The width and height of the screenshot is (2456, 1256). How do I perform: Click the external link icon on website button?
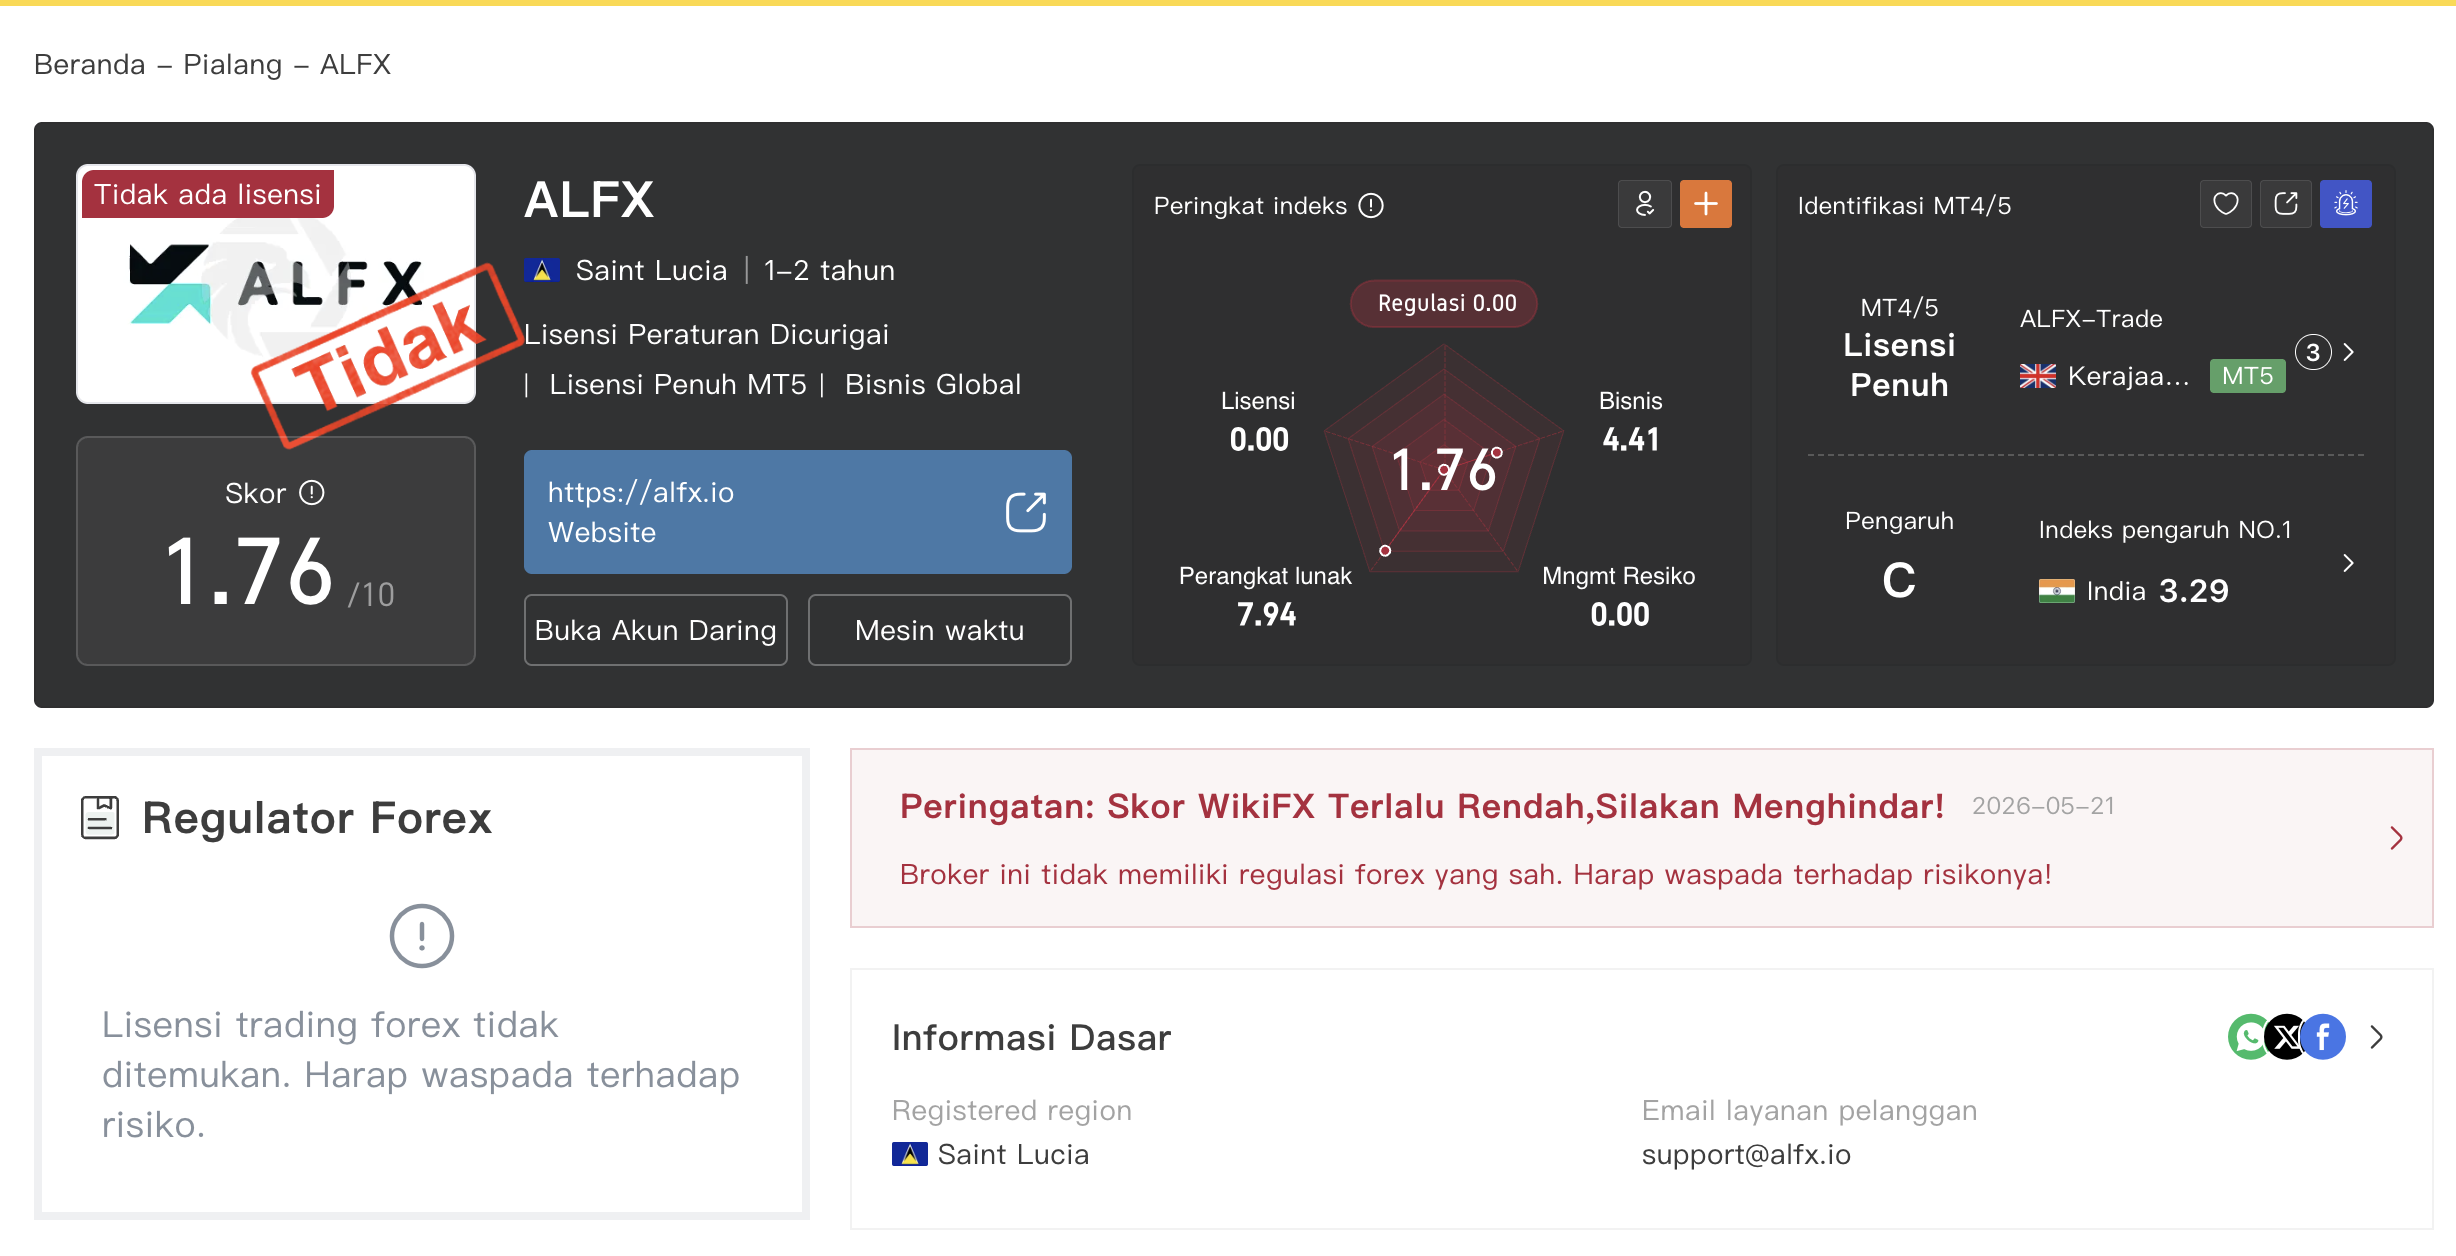click(1026, 511)
